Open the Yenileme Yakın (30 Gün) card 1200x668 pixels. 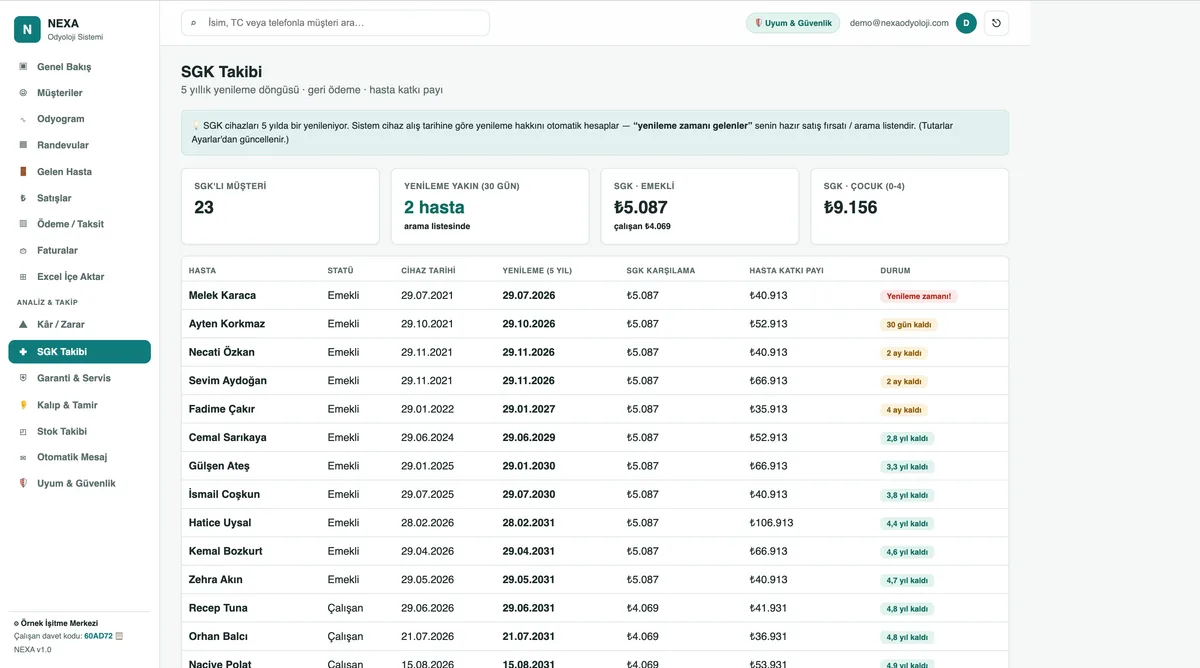(x=490, y=206)
